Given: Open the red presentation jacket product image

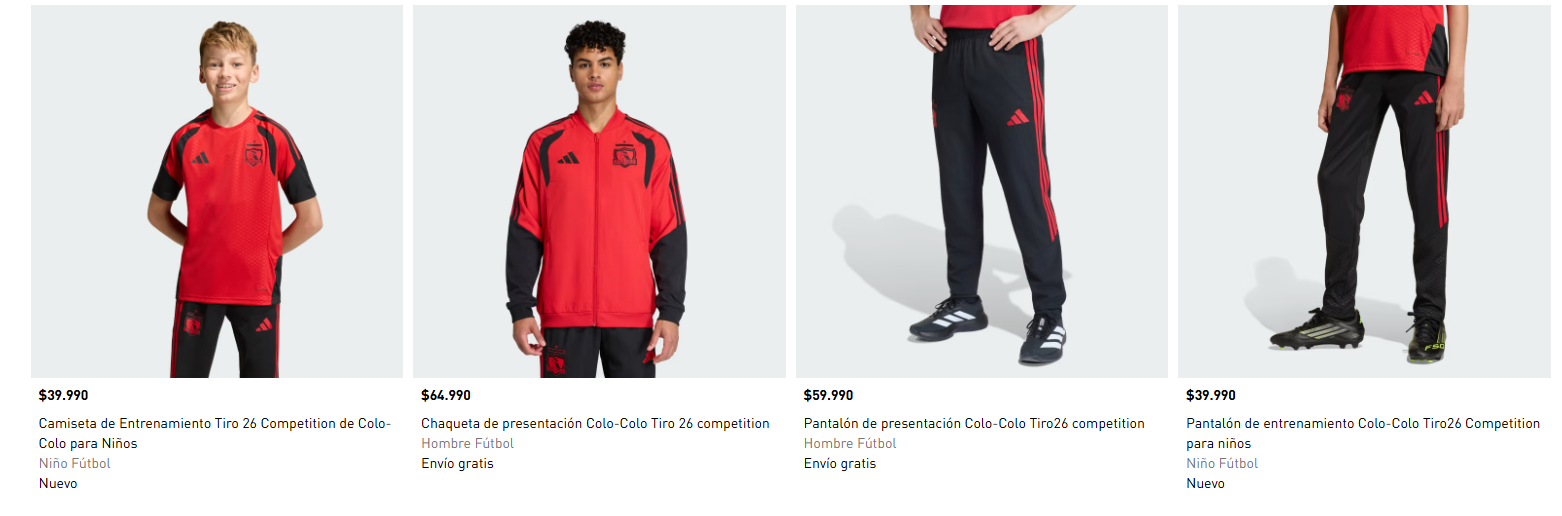Looking at the screenshot, I should coord(599,191).
